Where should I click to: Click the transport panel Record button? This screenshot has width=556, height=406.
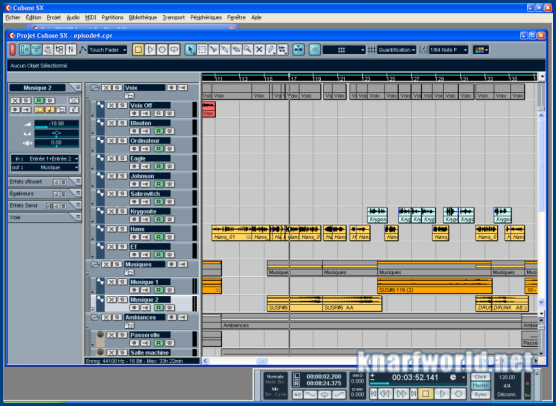(458, 394)
